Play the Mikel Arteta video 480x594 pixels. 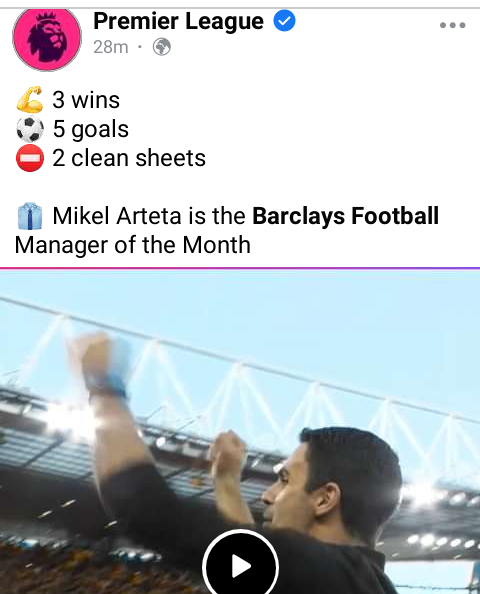point(241,564)
